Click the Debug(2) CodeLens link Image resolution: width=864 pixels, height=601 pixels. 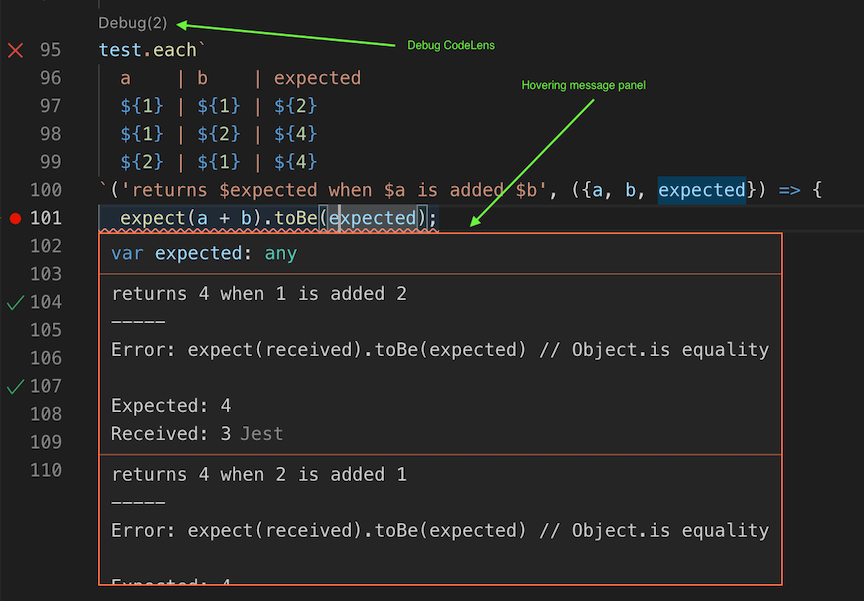[133, 23]
